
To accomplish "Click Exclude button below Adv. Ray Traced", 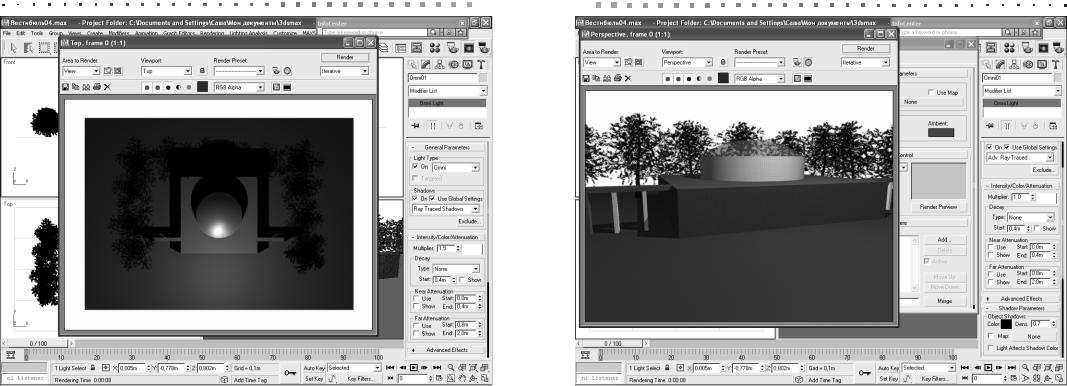I will [x=1043, y=170].
